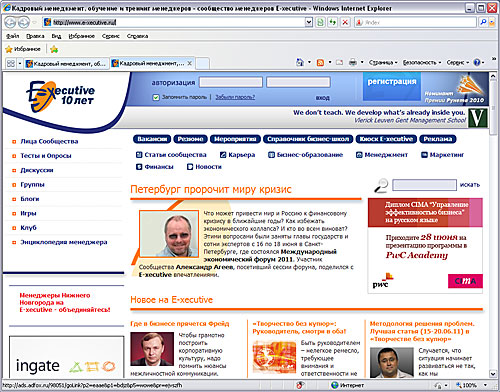Open the Страница dropdown menu
500x392 pixels.
(383, 62)
